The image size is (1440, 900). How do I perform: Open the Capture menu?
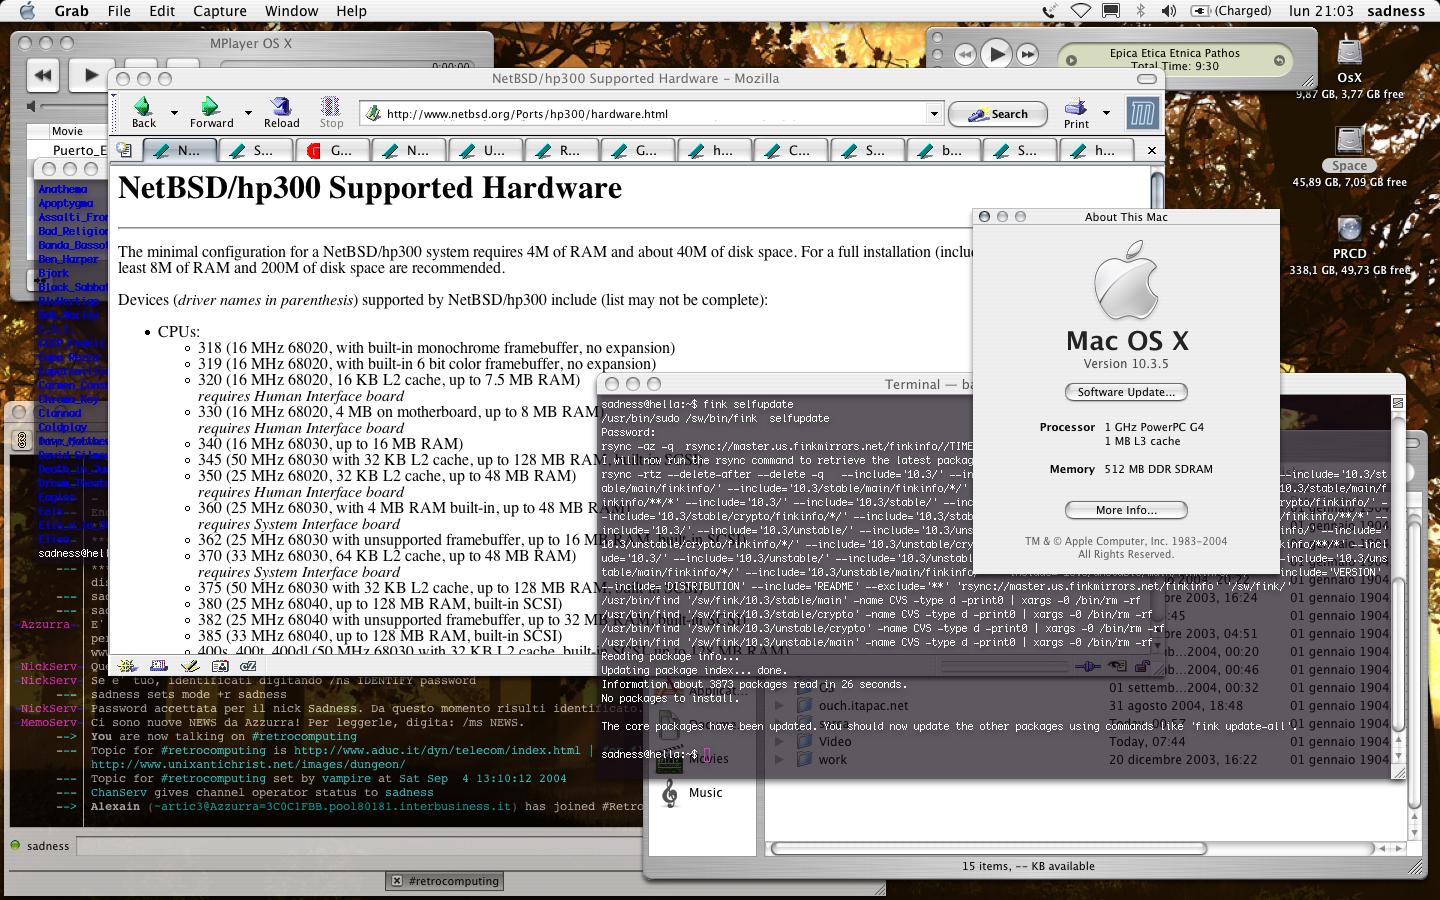[x=219, y=11]
